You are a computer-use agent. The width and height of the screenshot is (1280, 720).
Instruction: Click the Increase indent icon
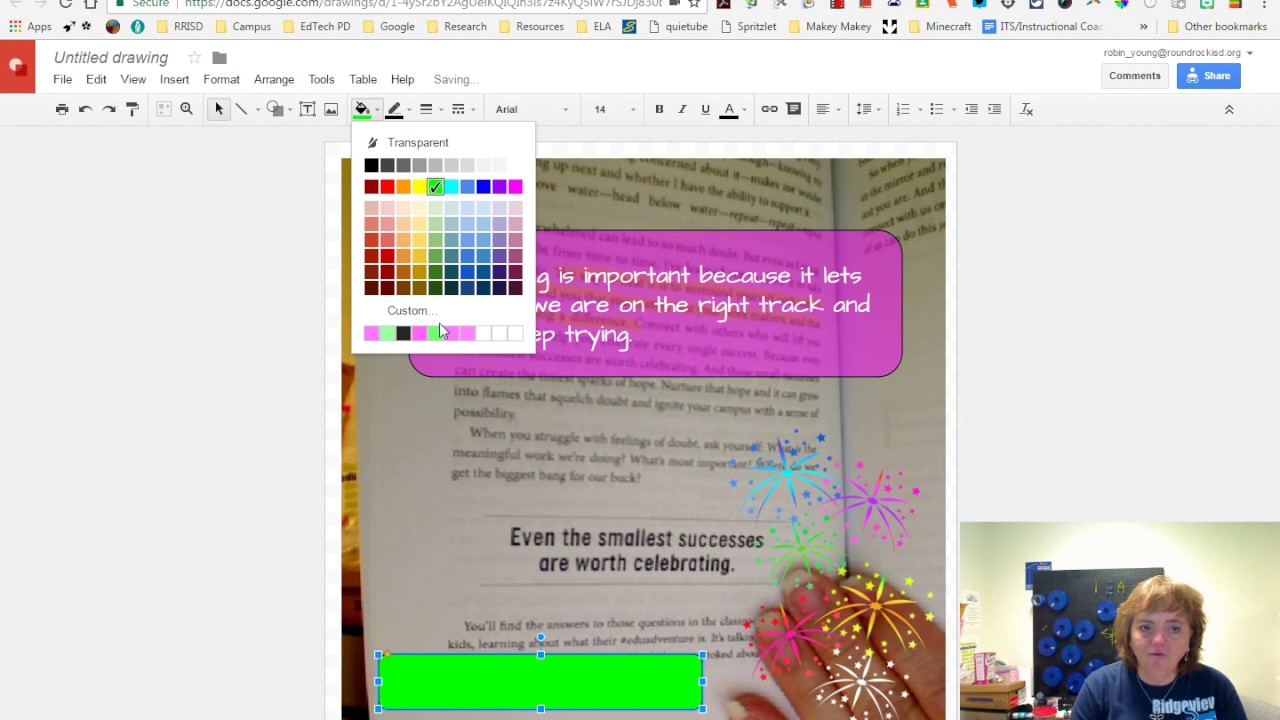[x=994, y=109]
